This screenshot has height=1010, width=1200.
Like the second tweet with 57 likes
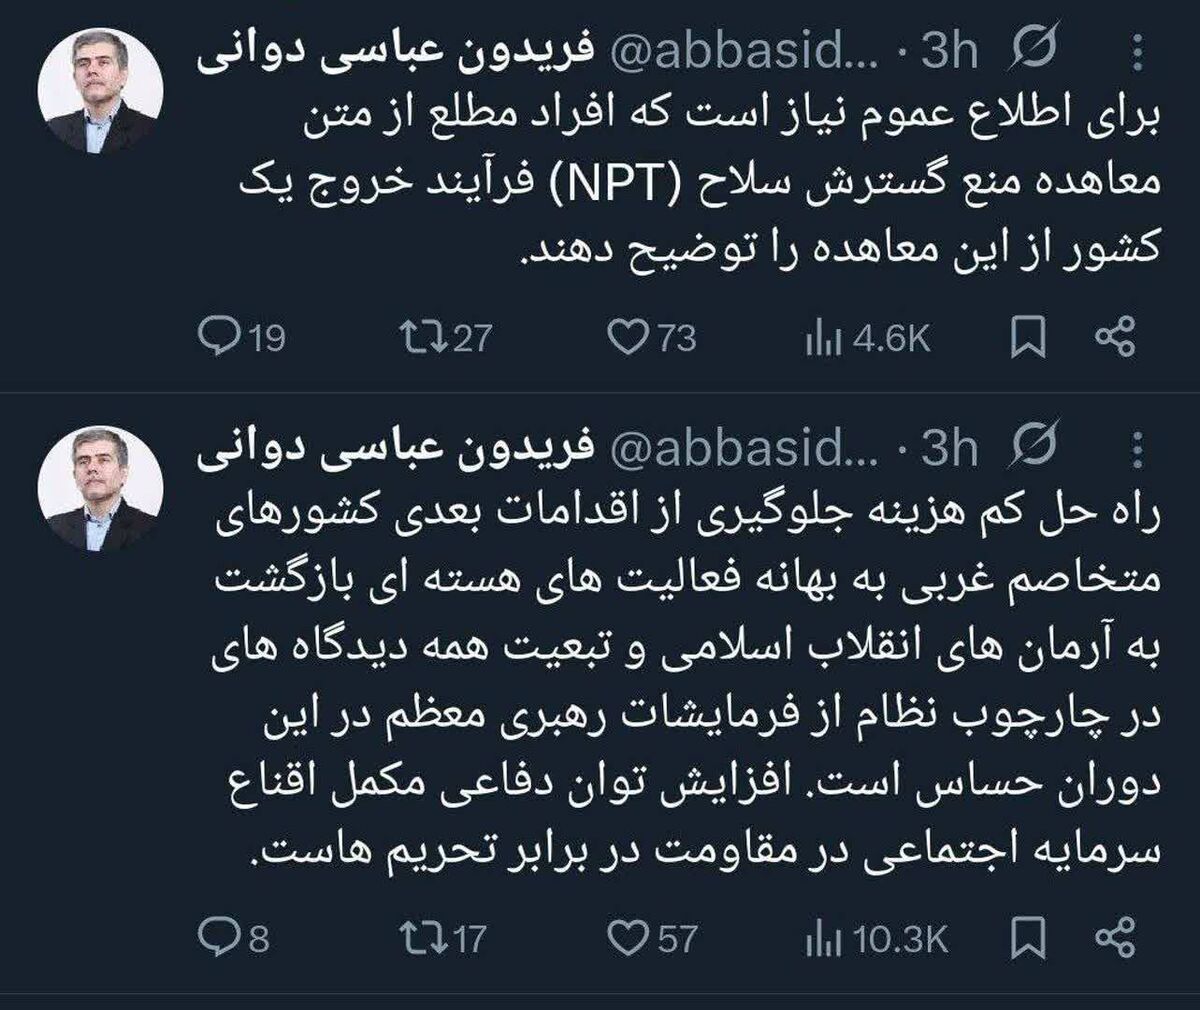pos(627,937)
